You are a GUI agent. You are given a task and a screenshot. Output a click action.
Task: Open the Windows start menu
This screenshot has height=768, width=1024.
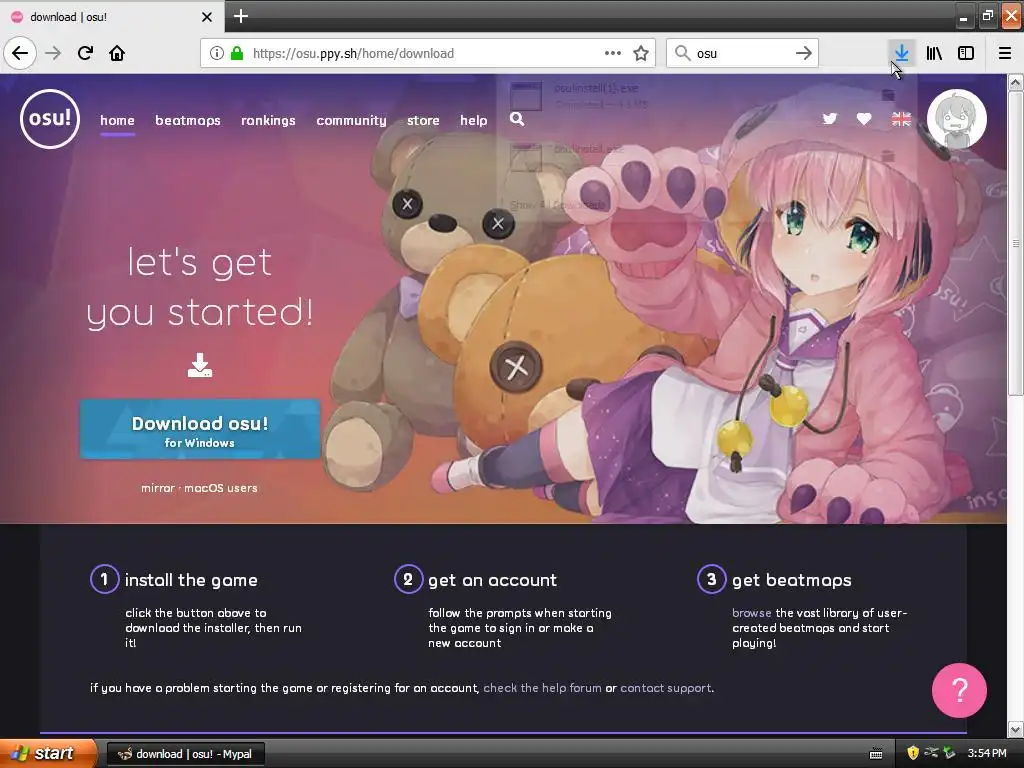tap(48, 753)
